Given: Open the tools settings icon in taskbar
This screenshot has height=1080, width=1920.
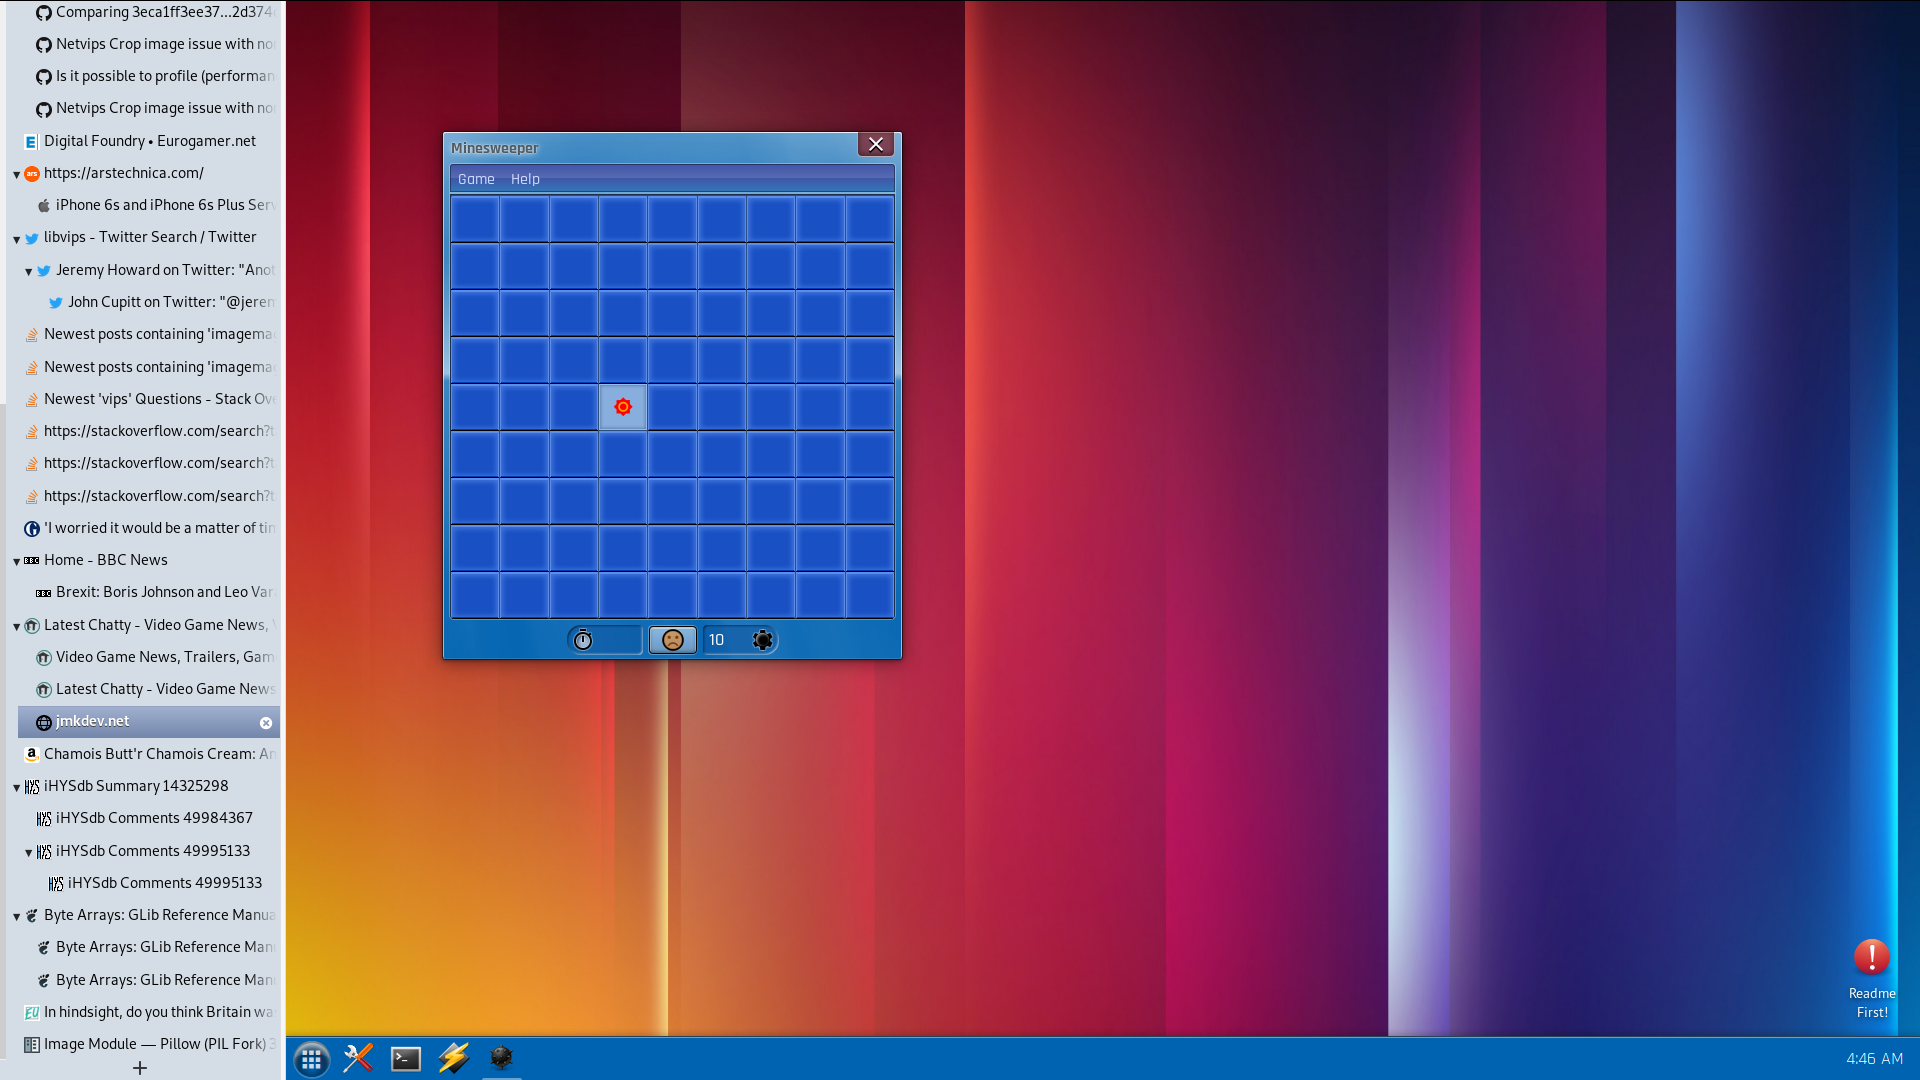Looking at the screenshot, I should 358,1058.
